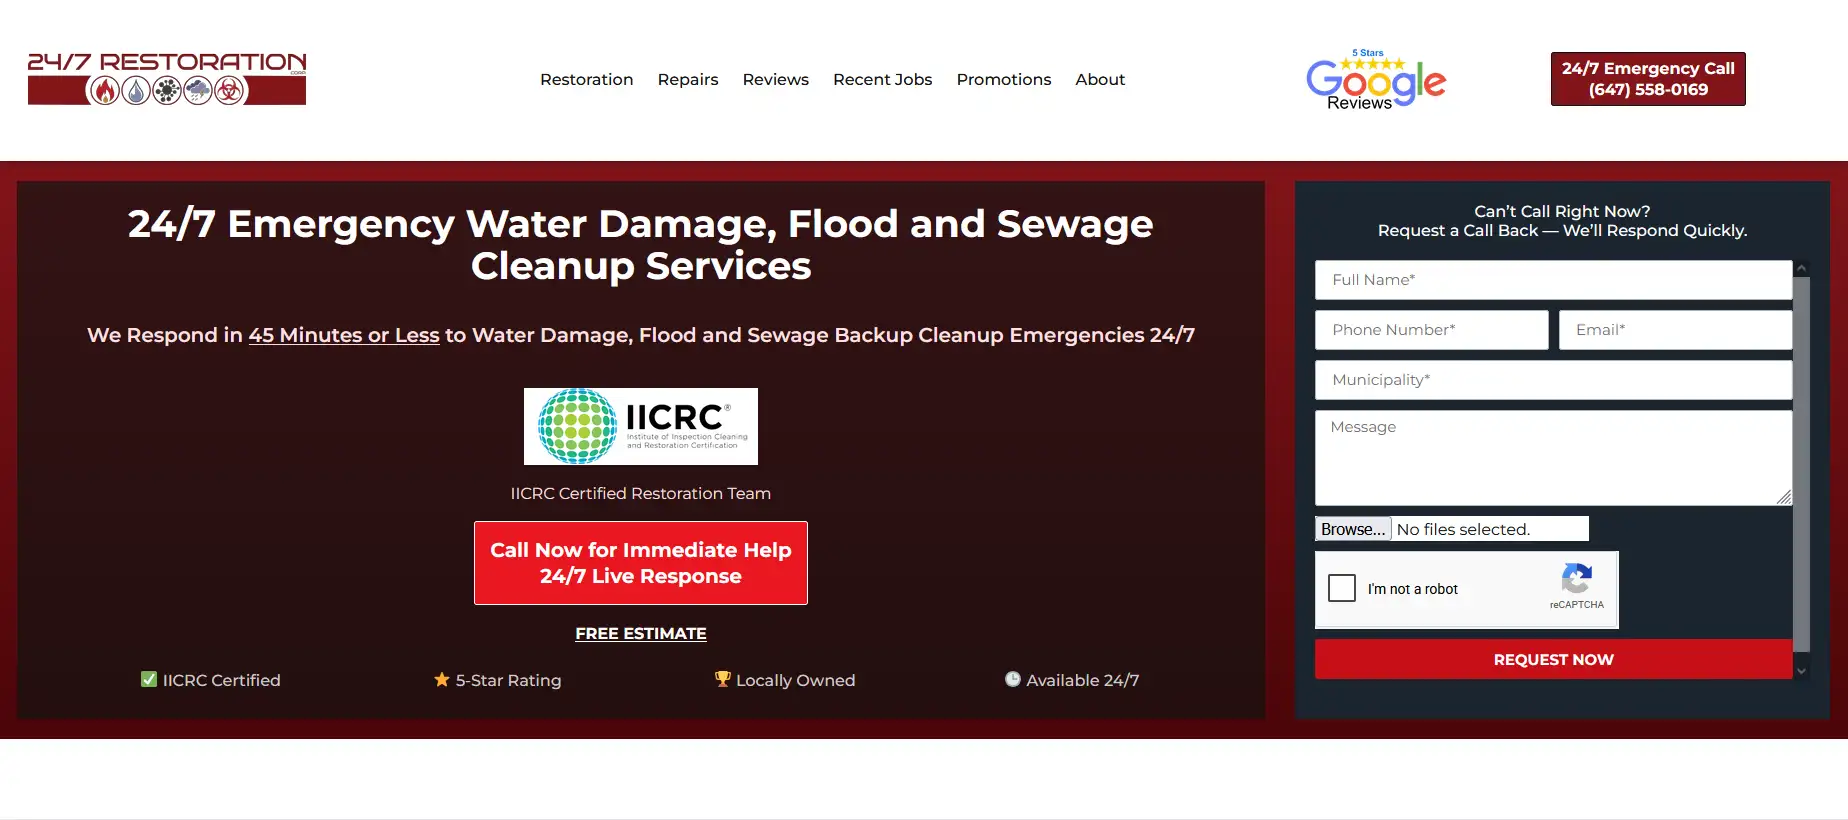The width and height of the screenshot is (1848, 820).
Task: Click the Message box resize handle
Action: [1784, 497]
